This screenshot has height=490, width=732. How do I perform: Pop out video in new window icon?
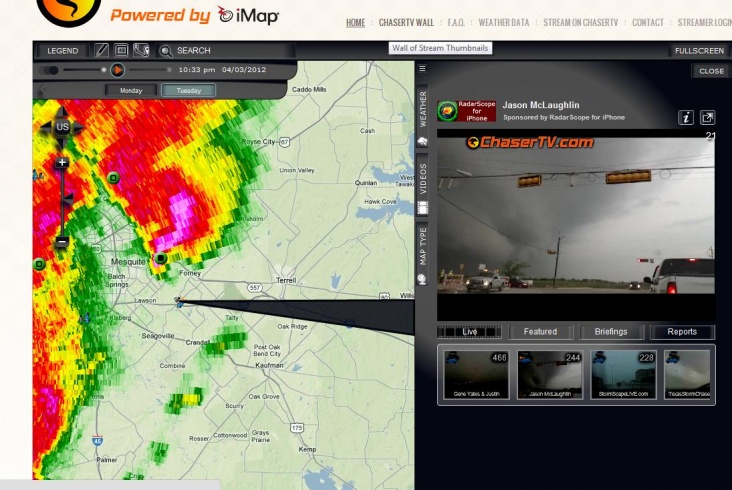coord(707,118)
